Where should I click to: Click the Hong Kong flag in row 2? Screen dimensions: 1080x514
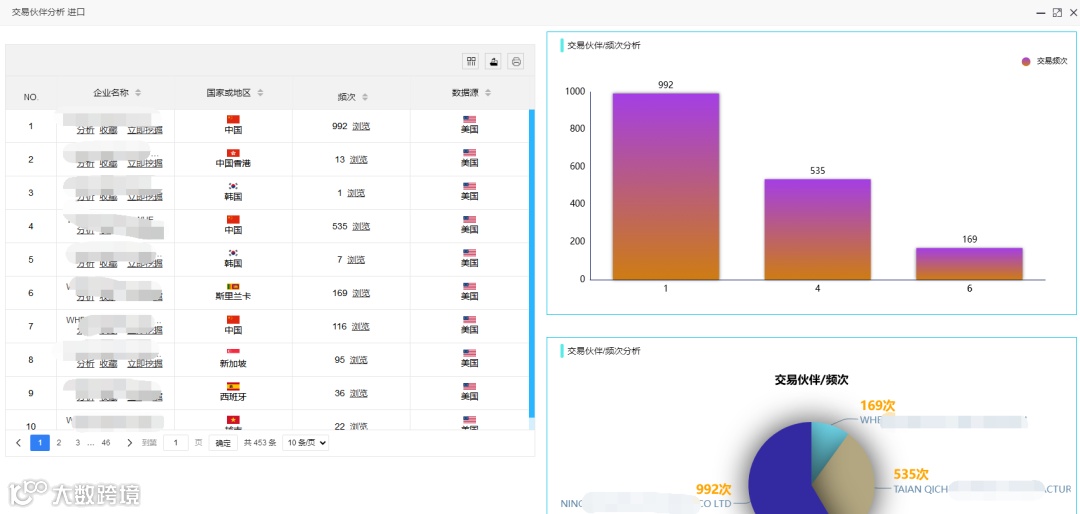point(233,153)
